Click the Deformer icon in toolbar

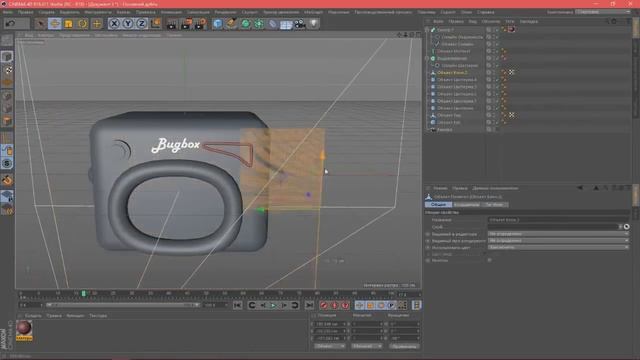pyautogui.click(x=272, y=24)
